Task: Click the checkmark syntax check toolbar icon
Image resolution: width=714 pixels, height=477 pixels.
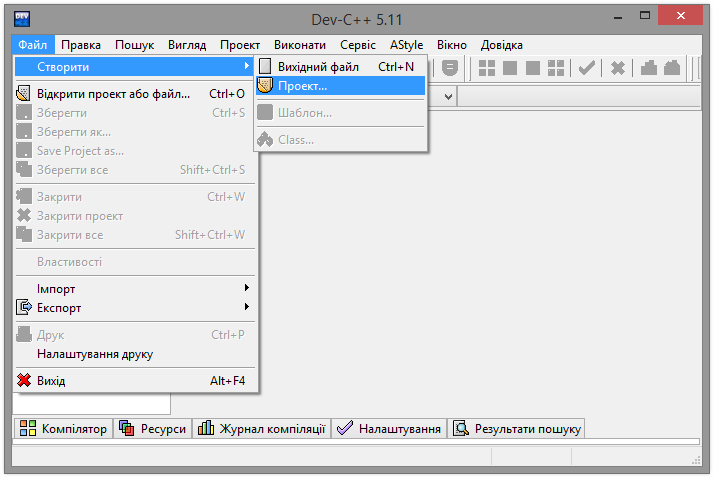Action: [587, 68]
